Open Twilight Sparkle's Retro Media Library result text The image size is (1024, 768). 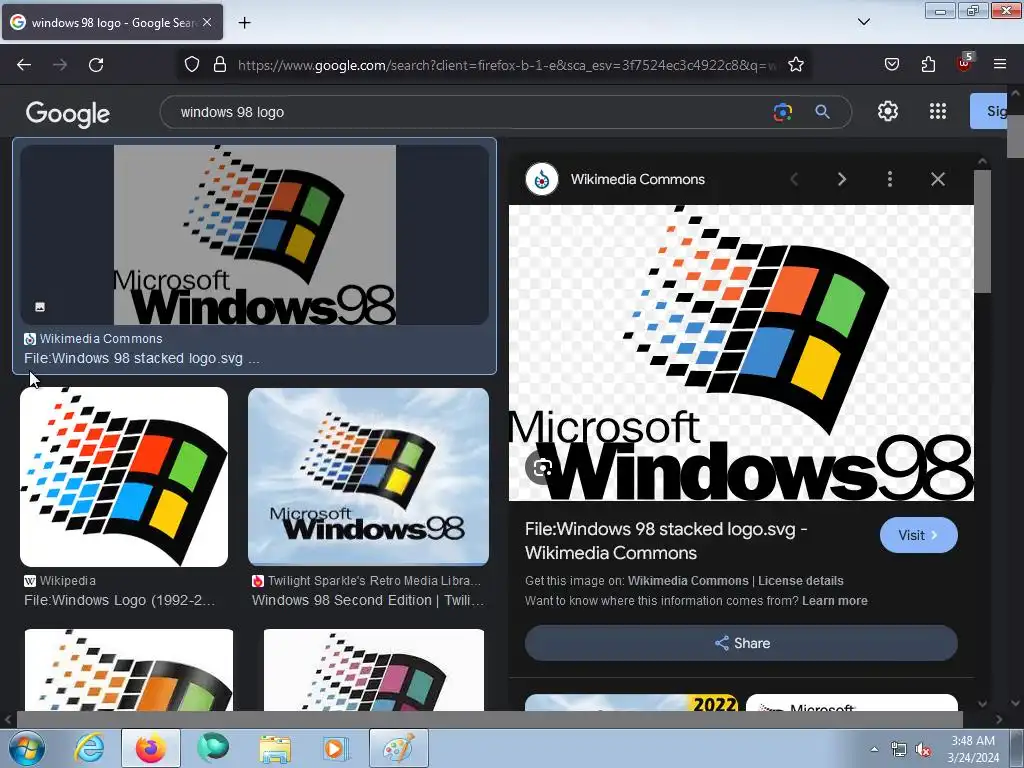[374, 581]
